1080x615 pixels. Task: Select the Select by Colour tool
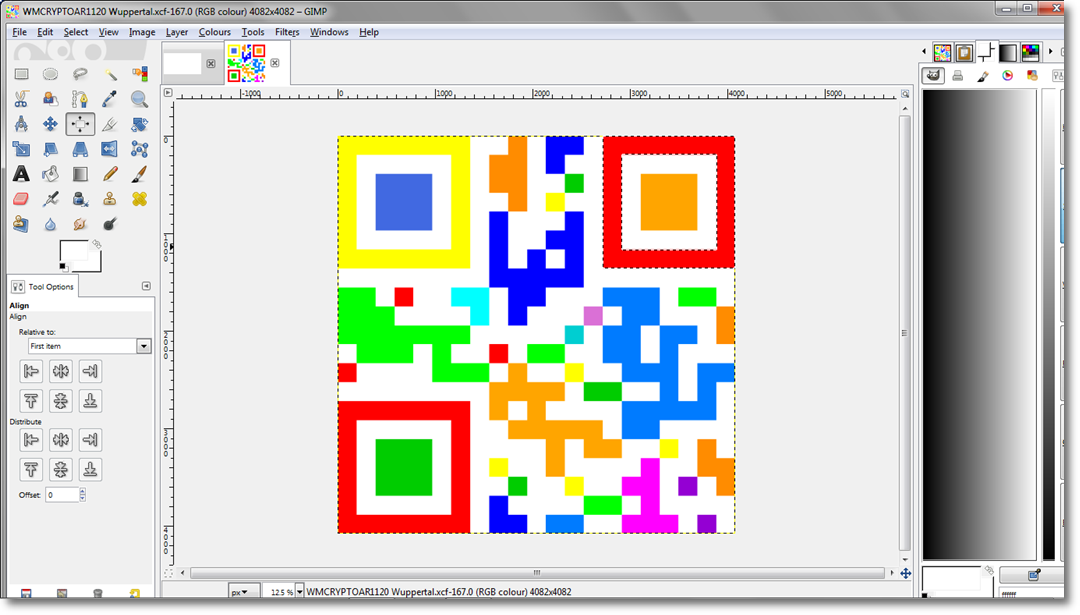(x=139, y=74)
